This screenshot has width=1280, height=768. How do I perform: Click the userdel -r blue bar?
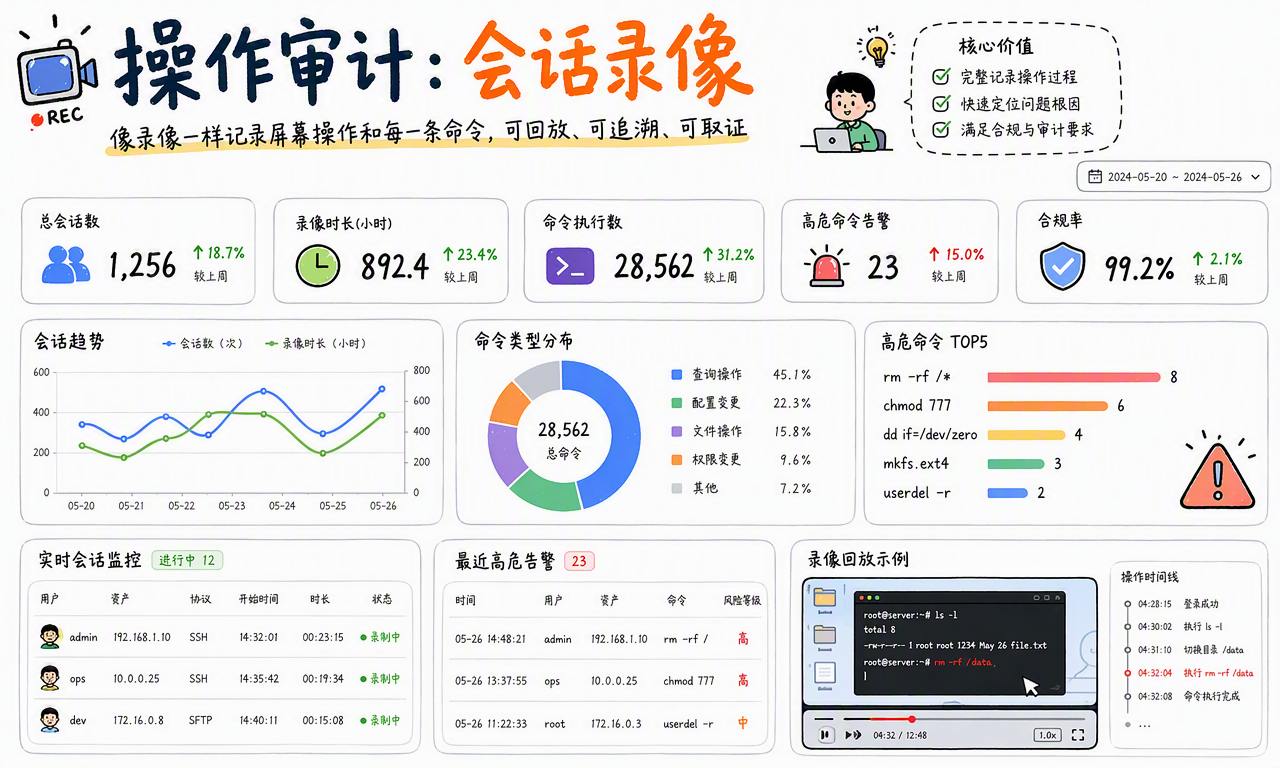click(1007, 493)
